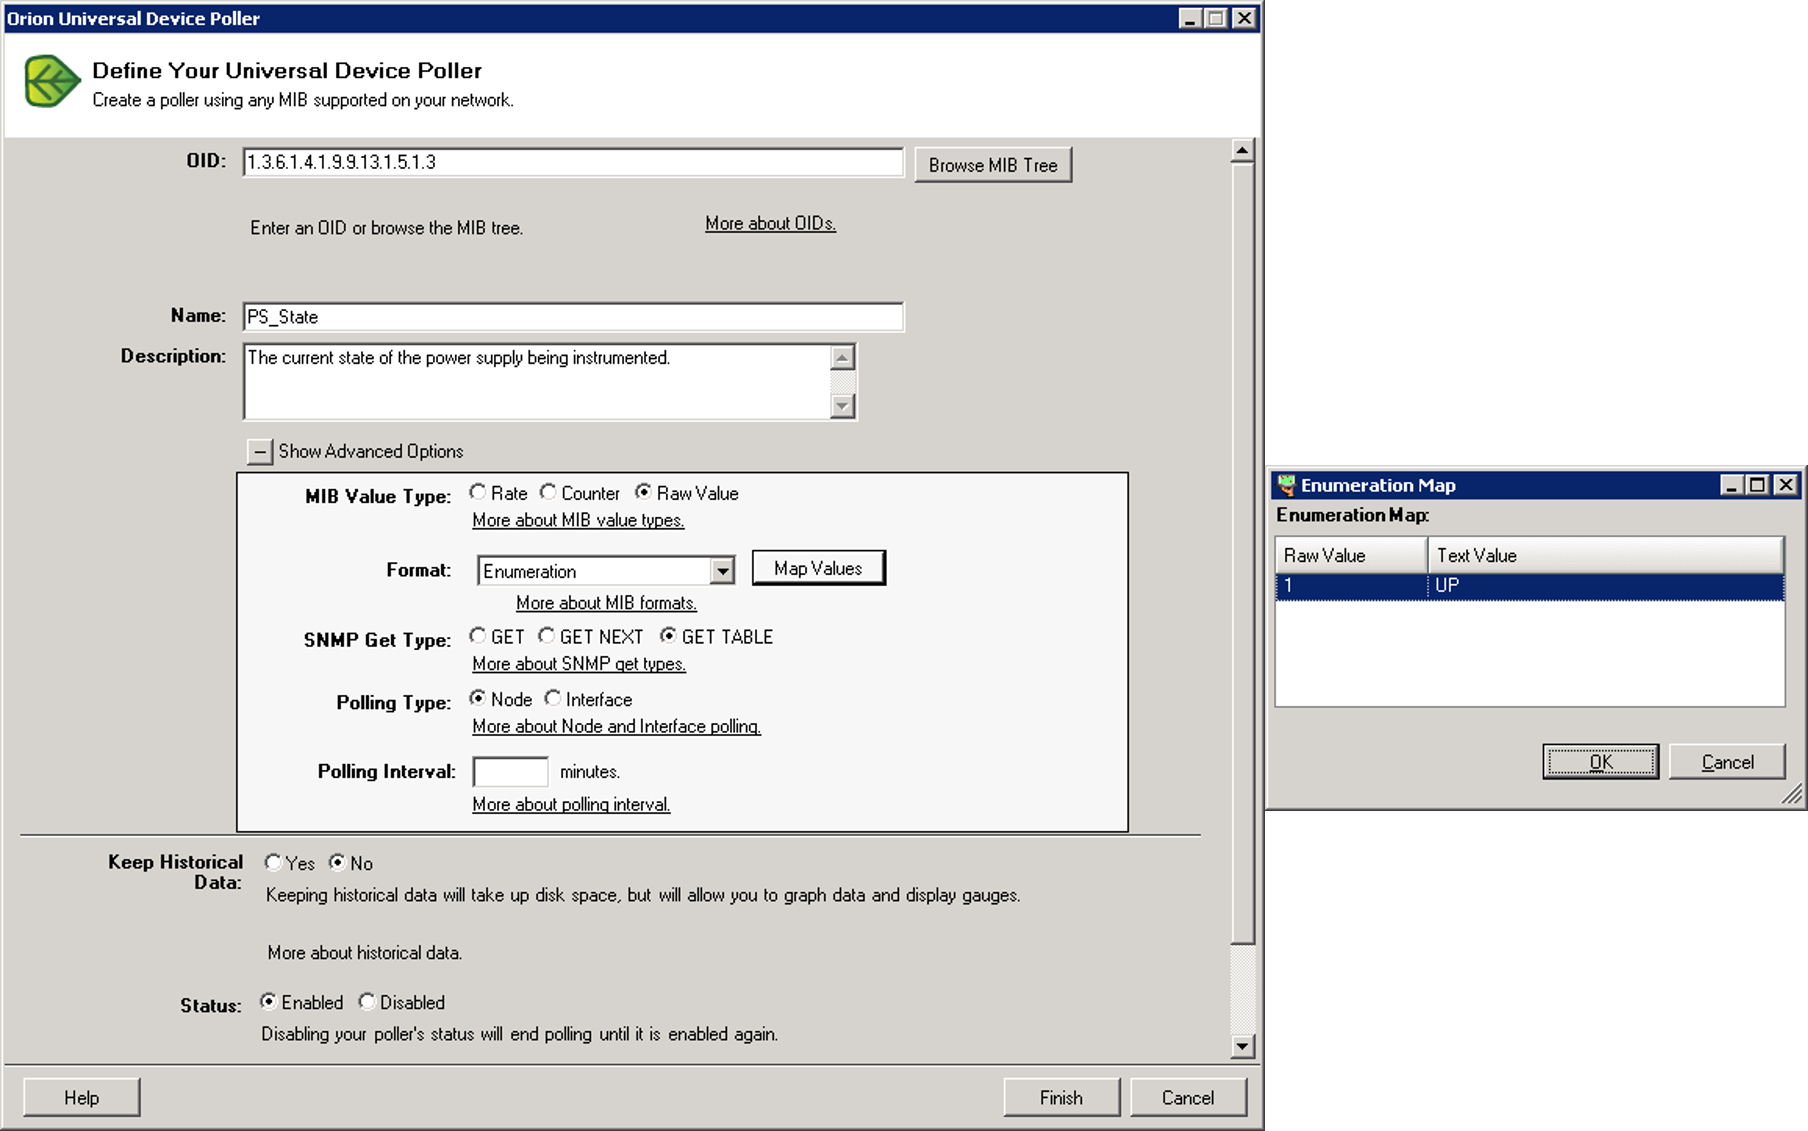Confirm Enumeration Map with OK

pos(1600,762)
